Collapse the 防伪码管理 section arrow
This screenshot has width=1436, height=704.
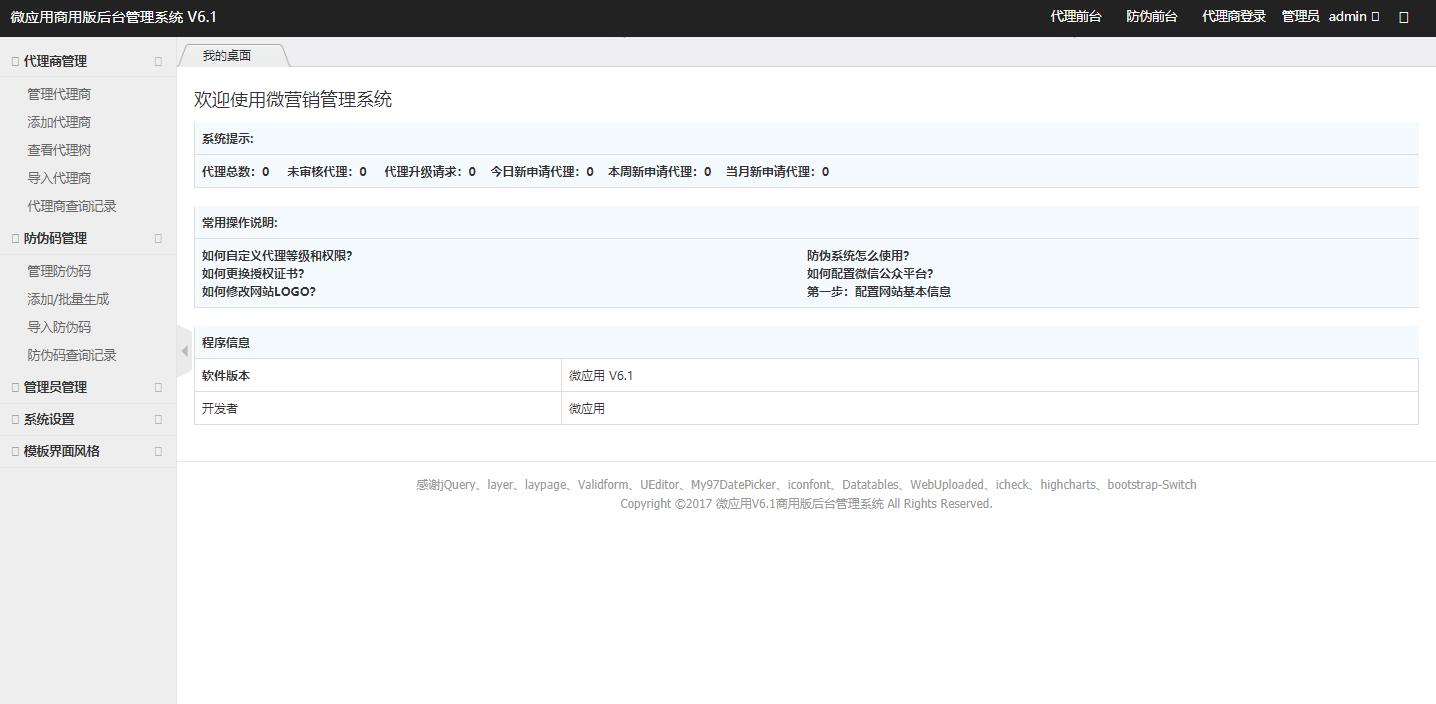(158, 238)
